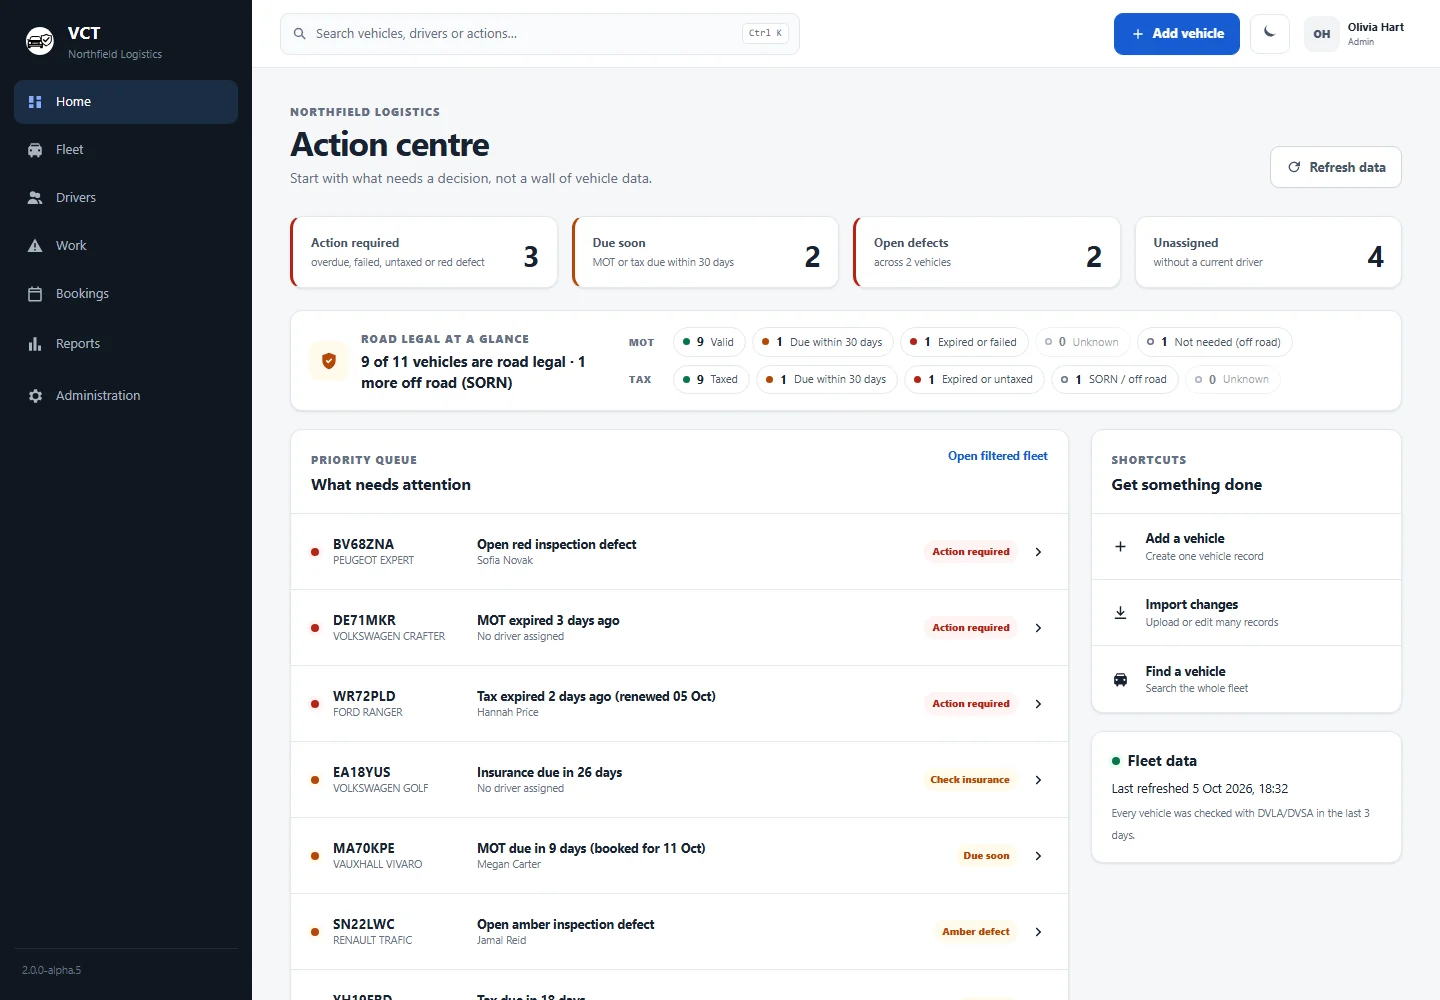Image resolution: width=1440 pixels, height=1000 pixels.
Task: Open the Action required summary card
Action: 424,252
